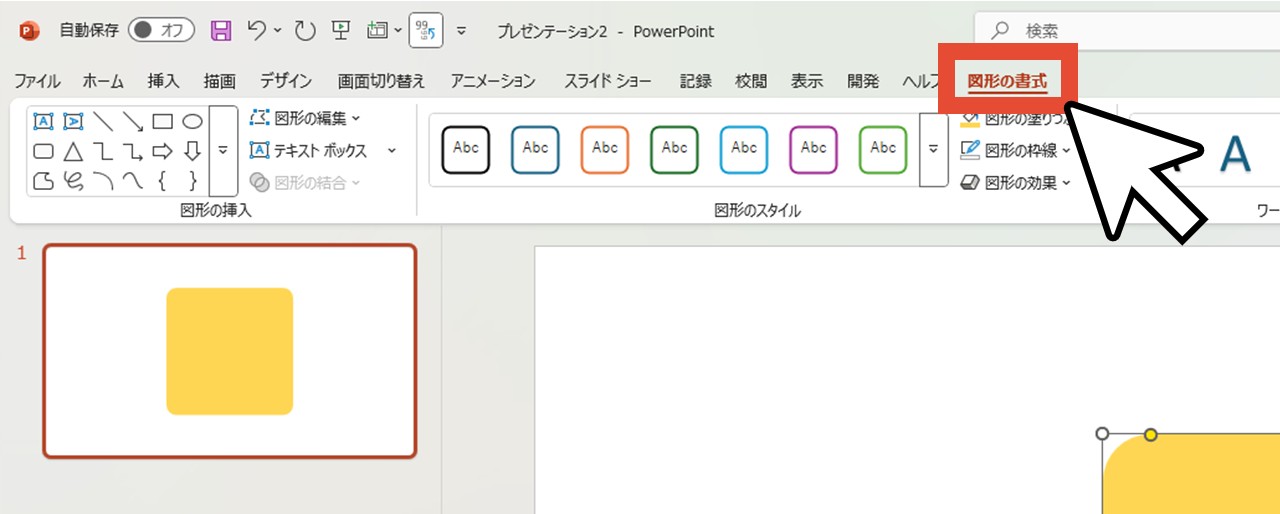Select the horizontal text box shape
Screen dimensions: 1280x514
coord(43,121)
